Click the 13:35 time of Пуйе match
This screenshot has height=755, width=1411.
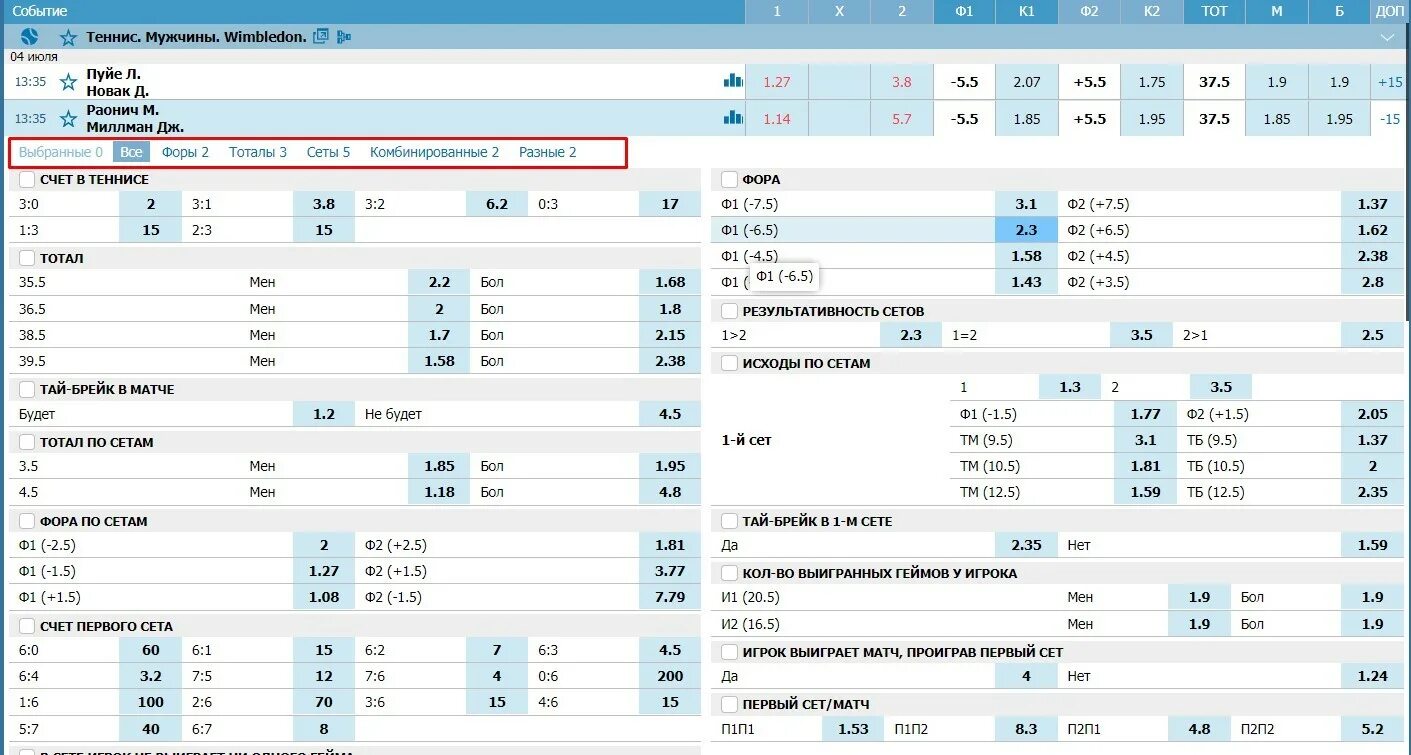coord(30,82)
